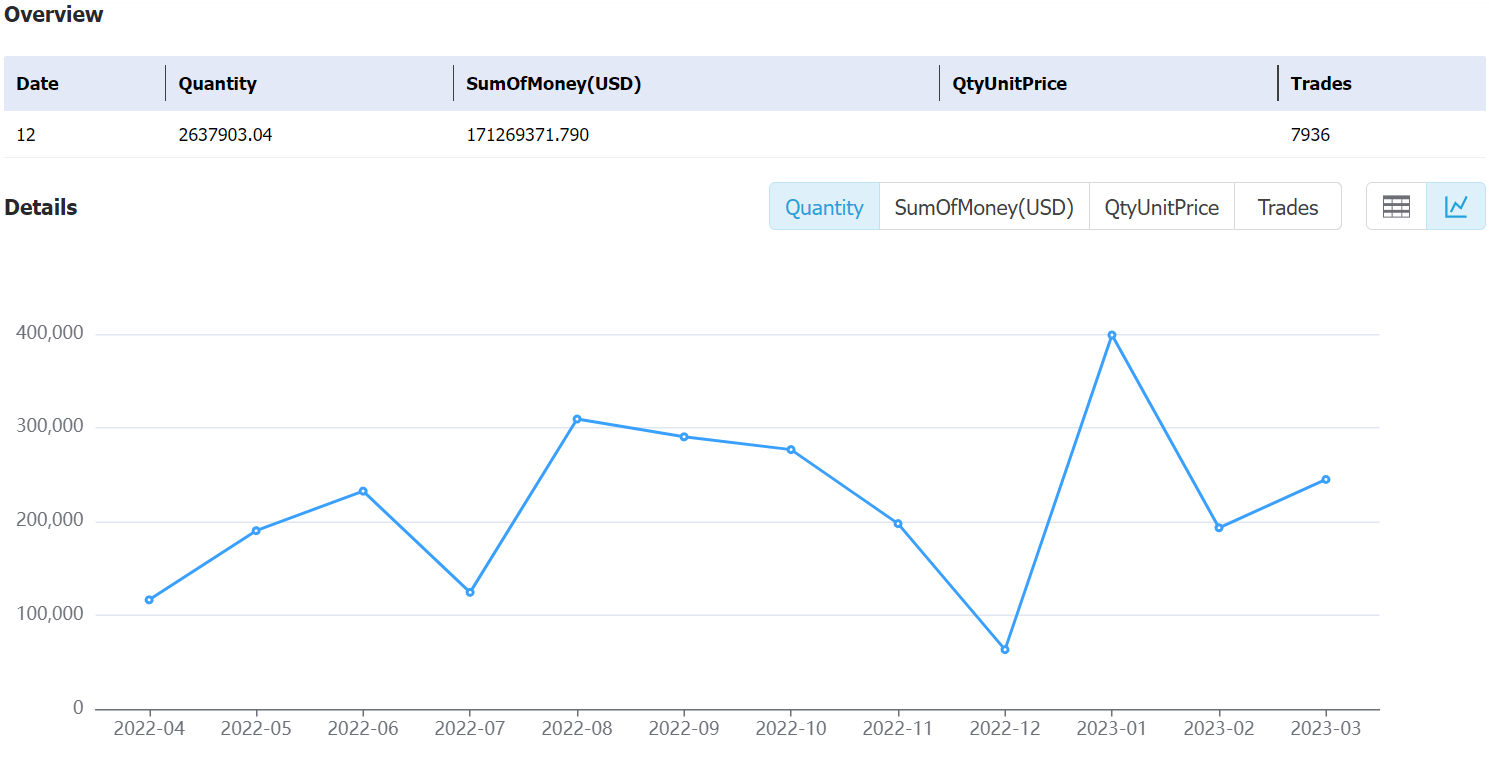1489x777 pixels.
Task: Click the 2022-10 data point
Action: pyautogui.click(x=791, y=450)
